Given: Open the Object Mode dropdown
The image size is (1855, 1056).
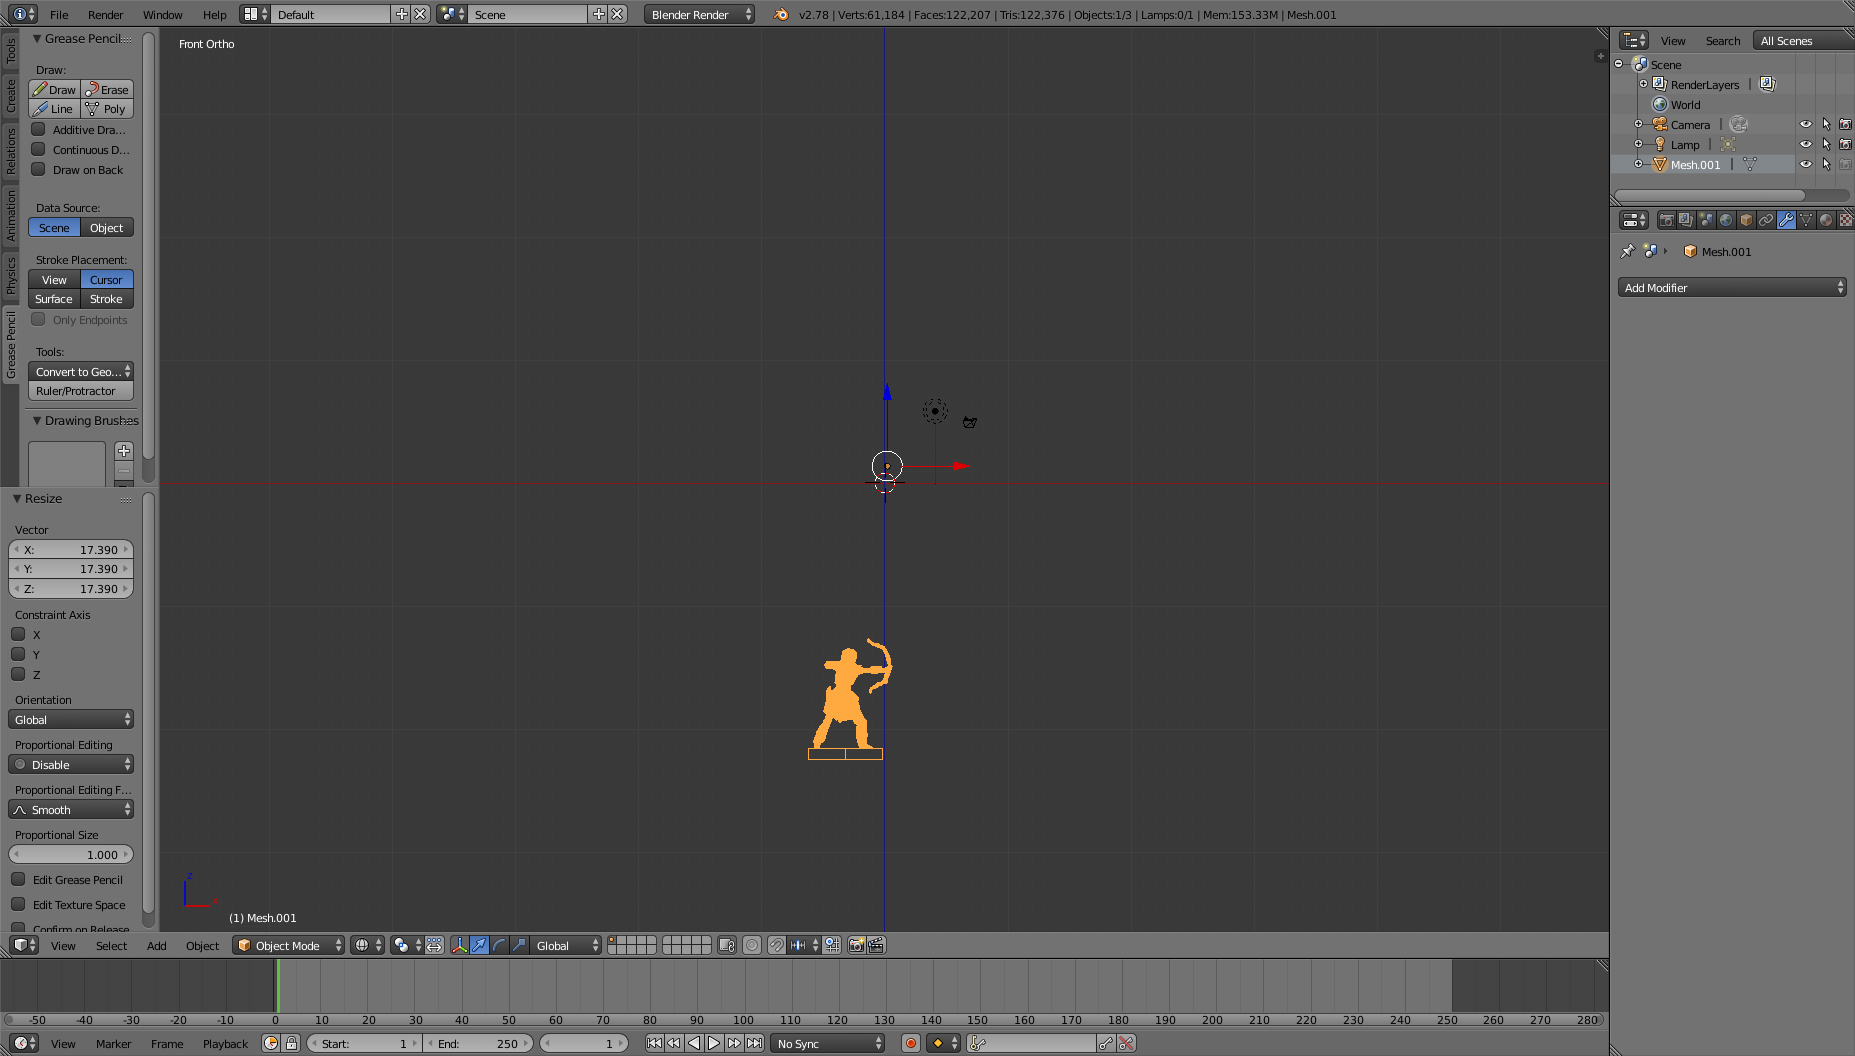Looking at the screenshot, I should click(288, 945).
